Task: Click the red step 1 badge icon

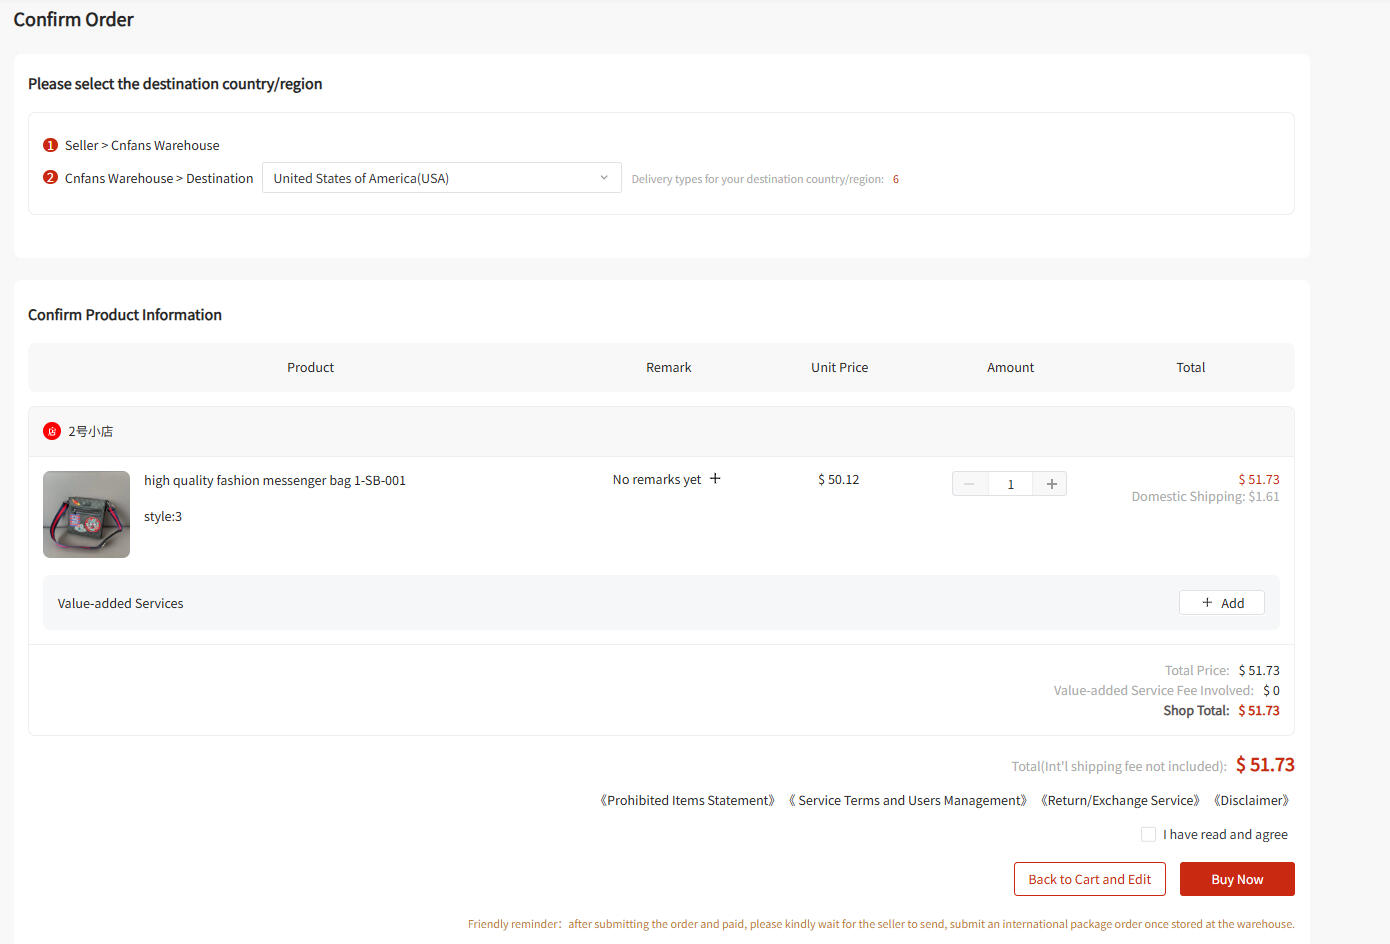Action: coord(50,145)
